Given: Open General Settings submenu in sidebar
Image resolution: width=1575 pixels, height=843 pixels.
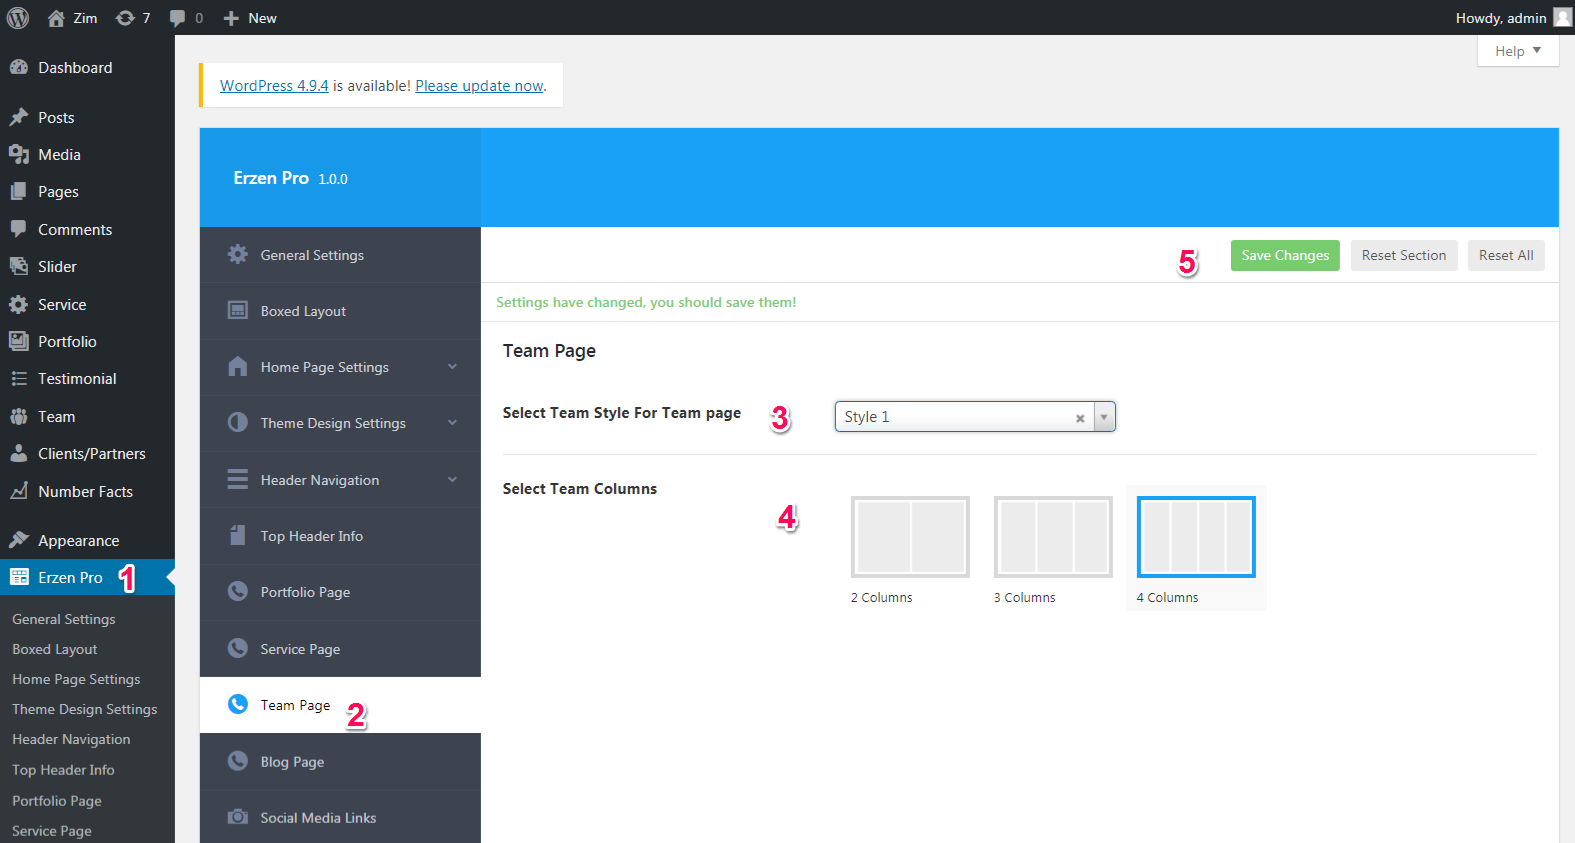Looking at the screenshot, I should 64,619.
